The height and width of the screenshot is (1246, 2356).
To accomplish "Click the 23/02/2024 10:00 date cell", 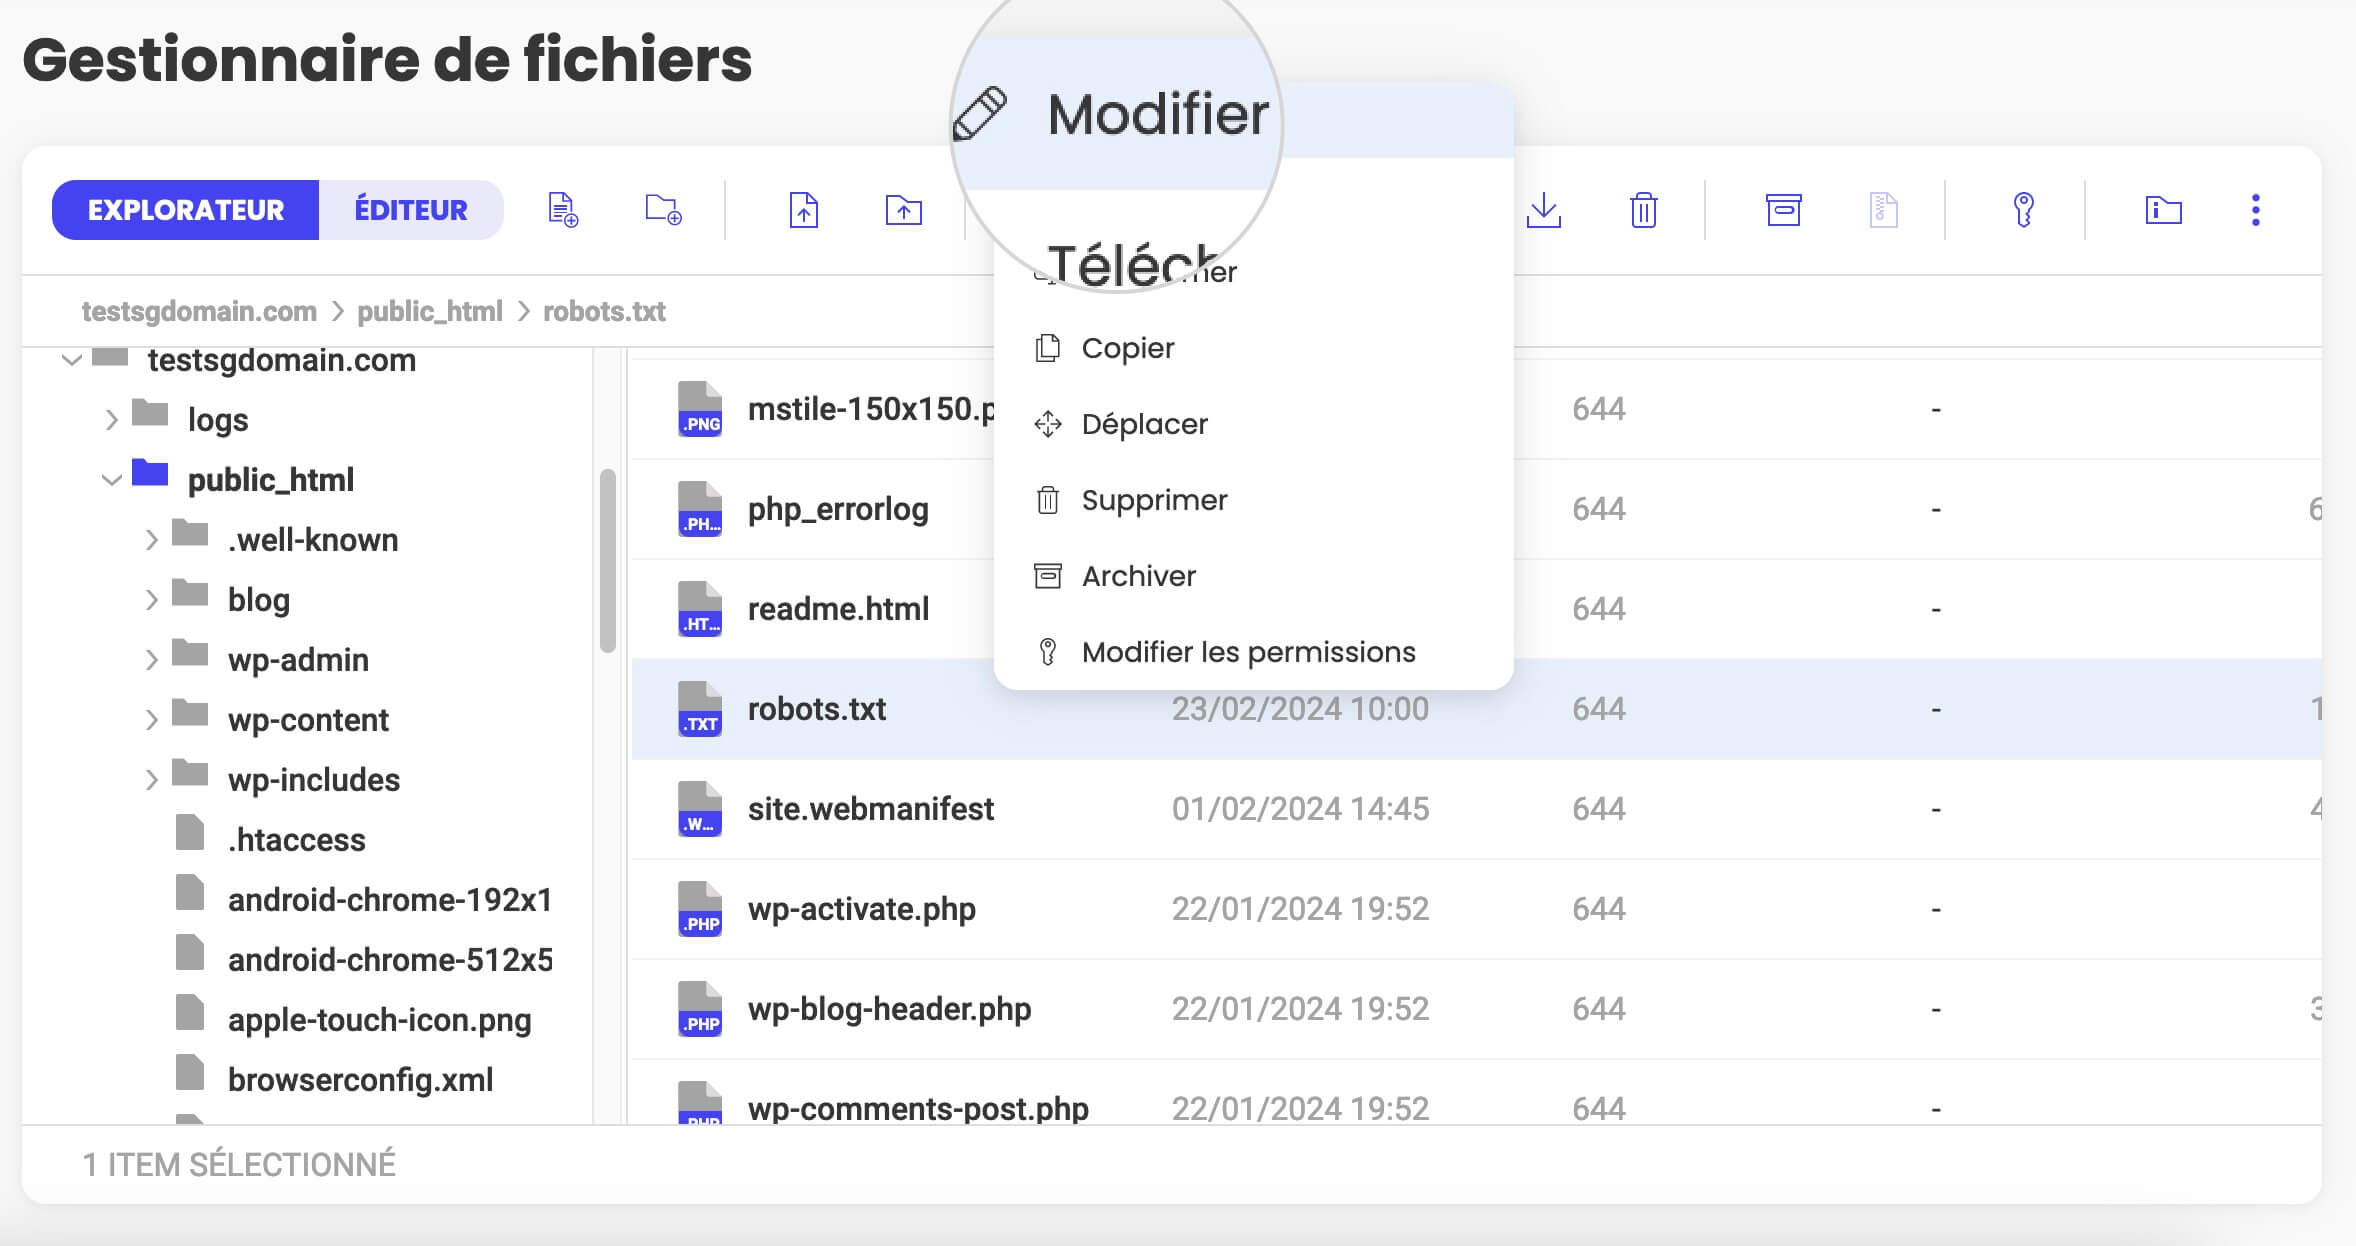I will [x=1300, y=709].
